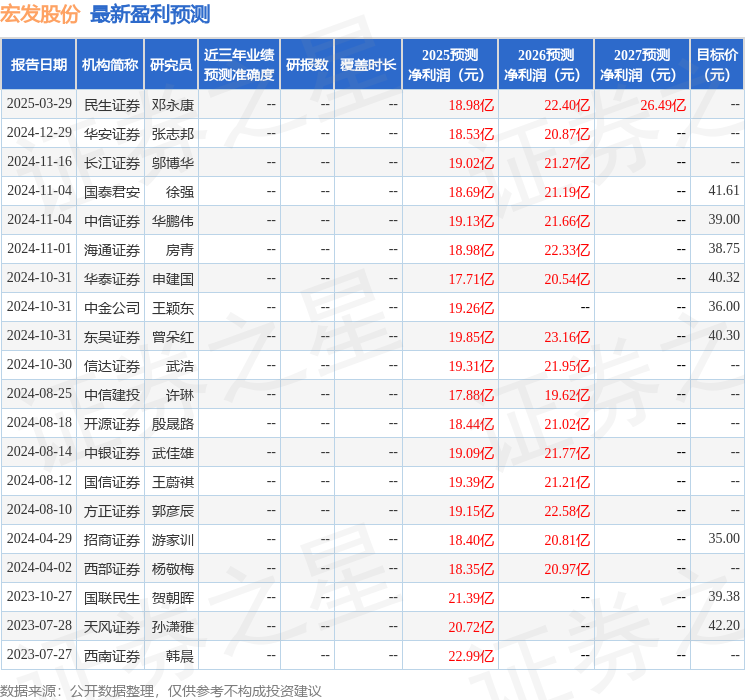Click the 近三年业绩预测准确度 column header

click(x=238, y=65)
